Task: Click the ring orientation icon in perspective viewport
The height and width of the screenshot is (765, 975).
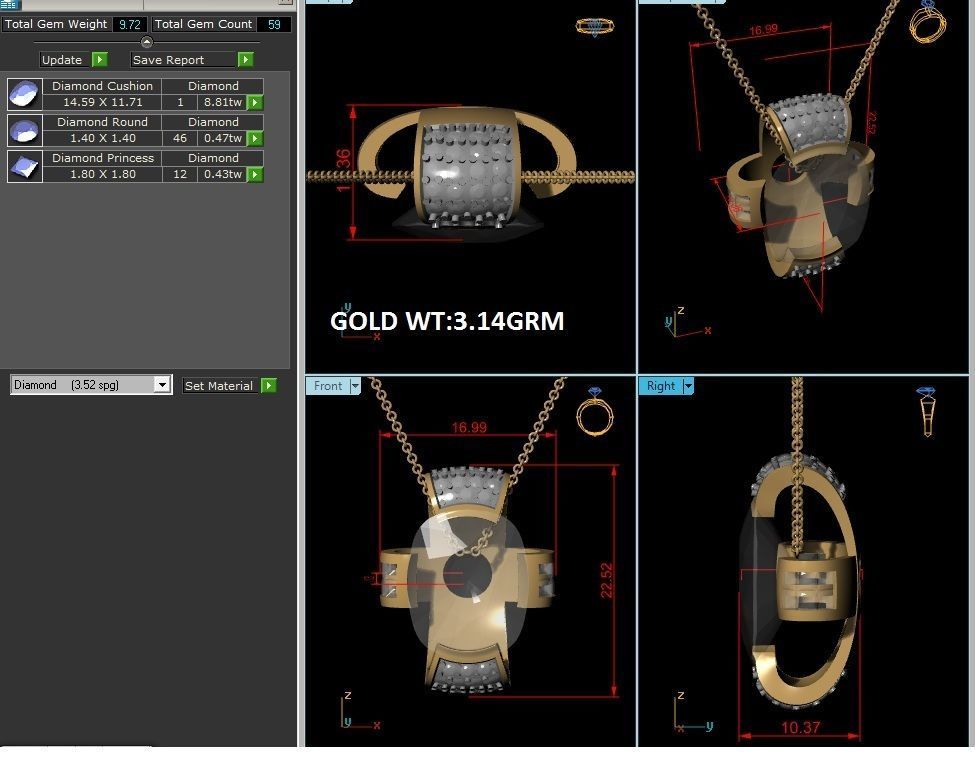Action: pos(928,22)
